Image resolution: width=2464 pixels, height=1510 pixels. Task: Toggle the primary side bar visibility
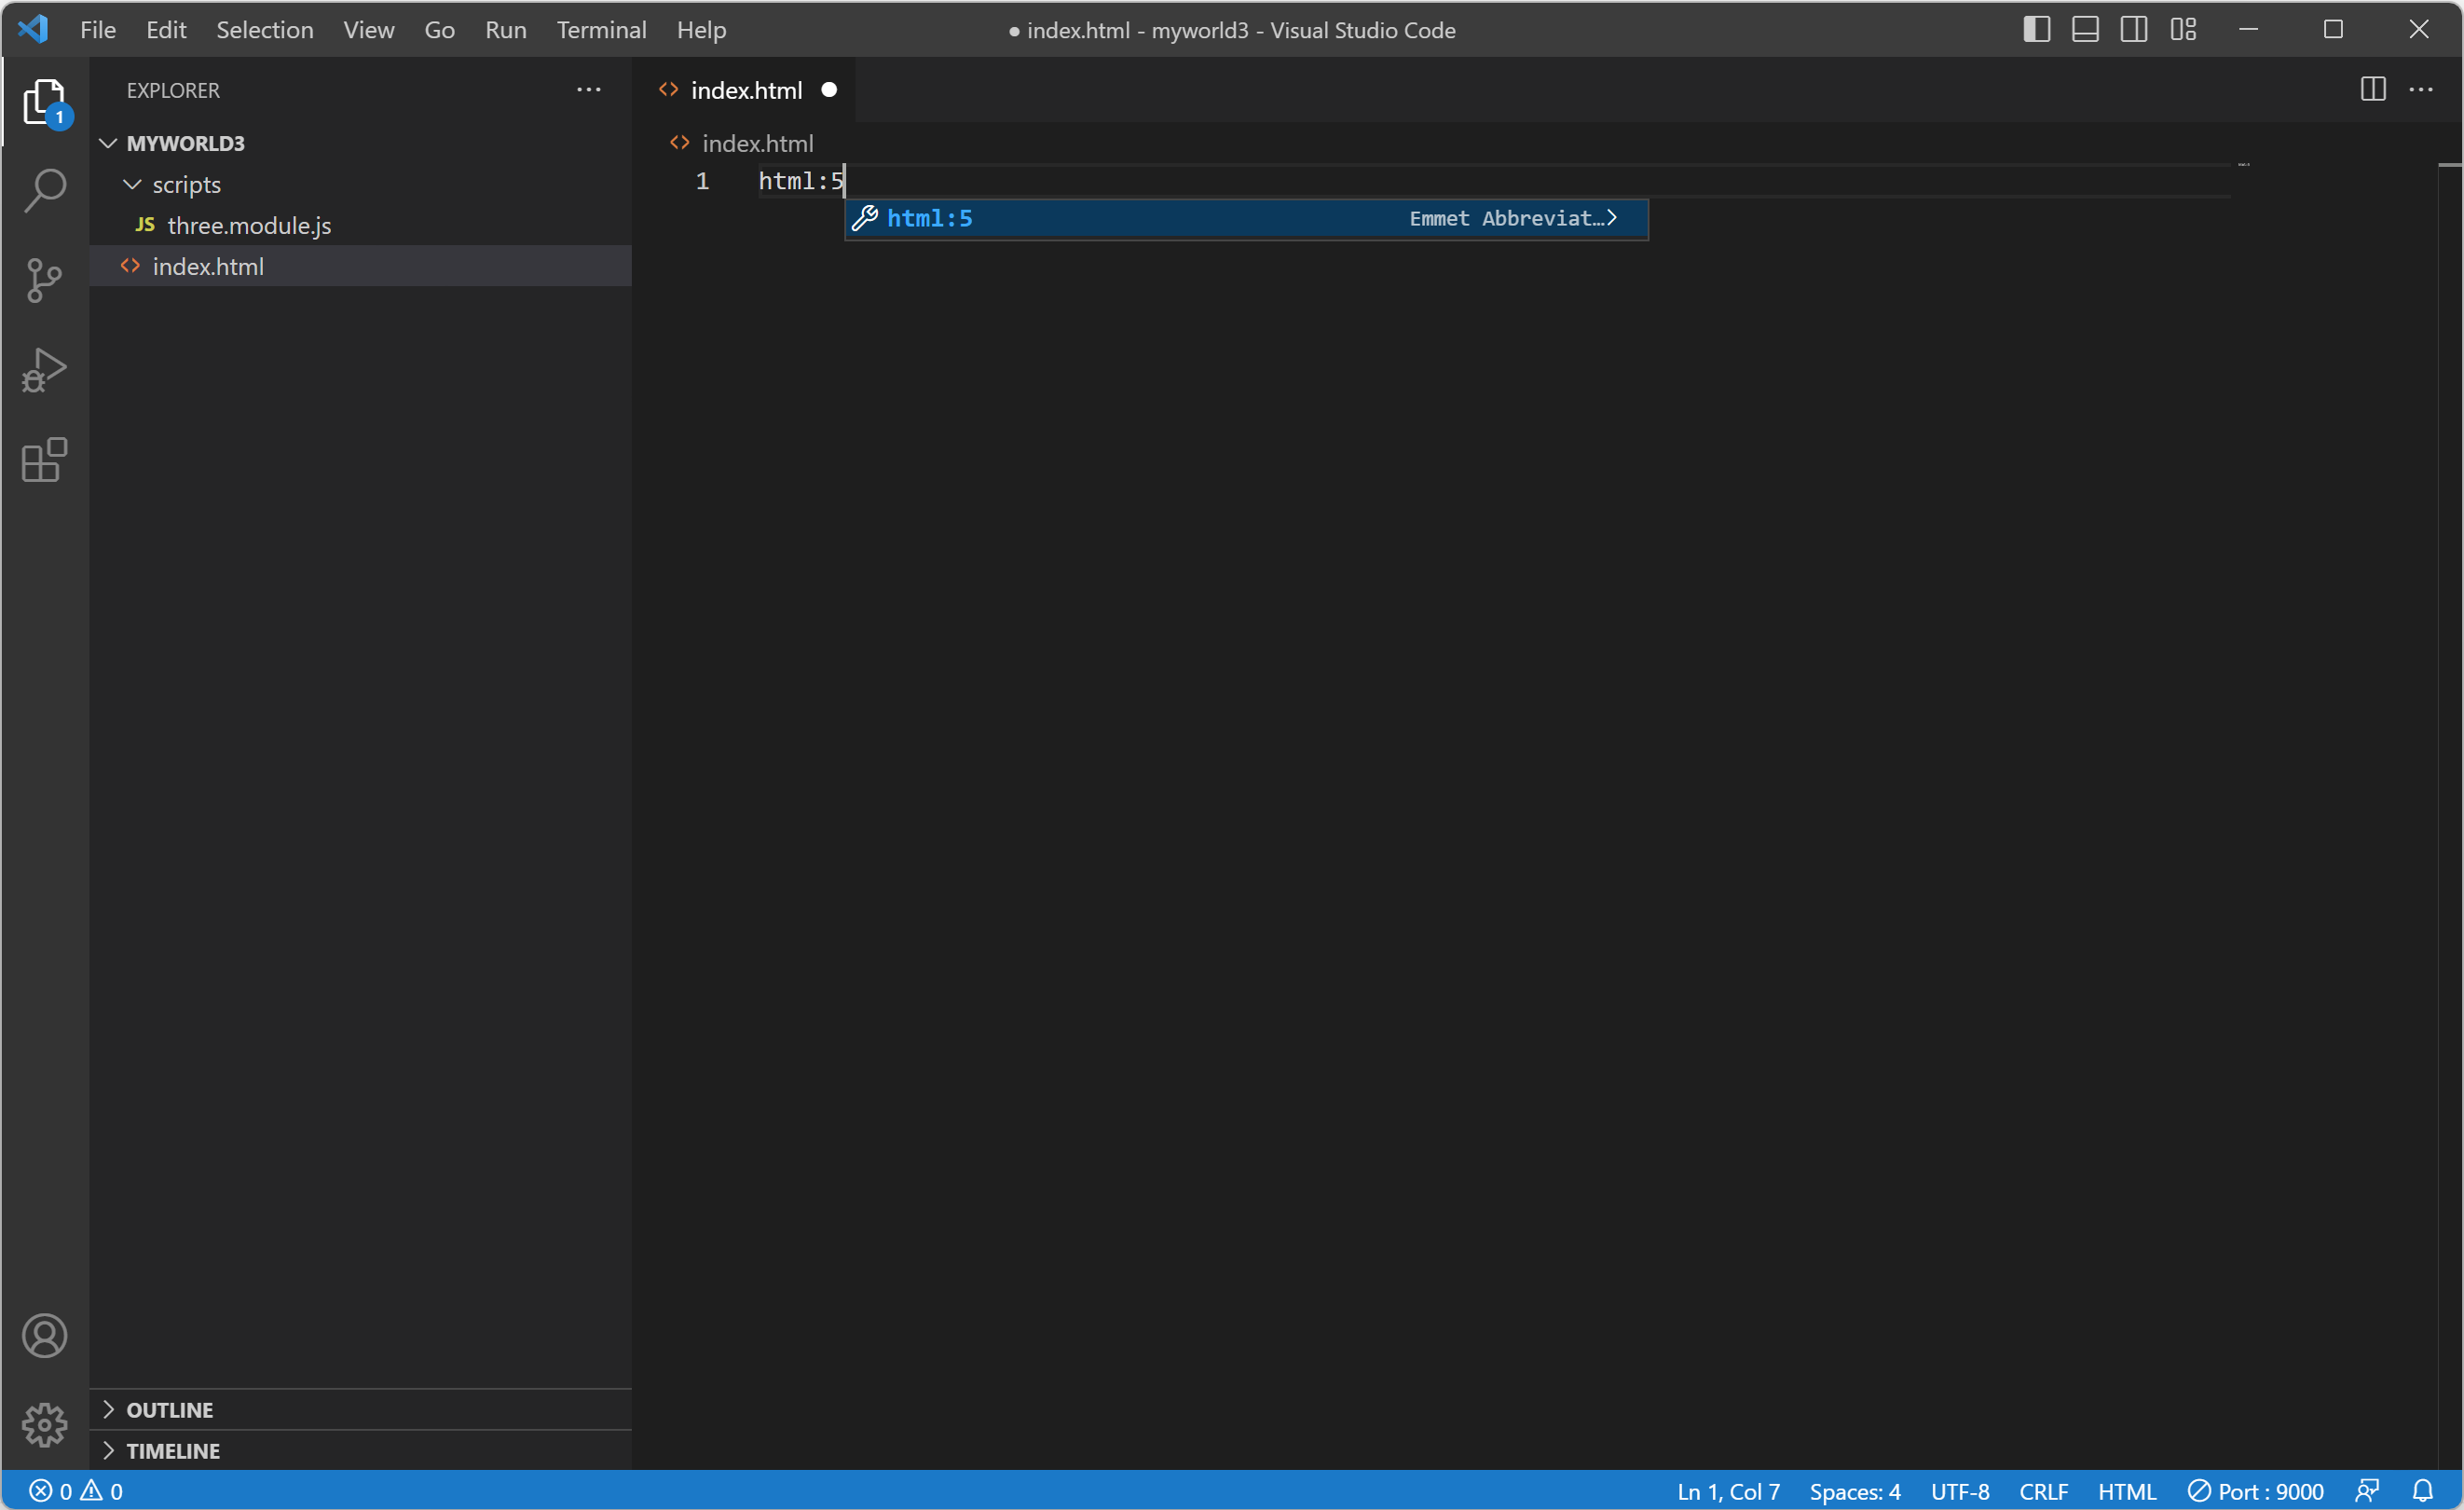click(2036, 30)
